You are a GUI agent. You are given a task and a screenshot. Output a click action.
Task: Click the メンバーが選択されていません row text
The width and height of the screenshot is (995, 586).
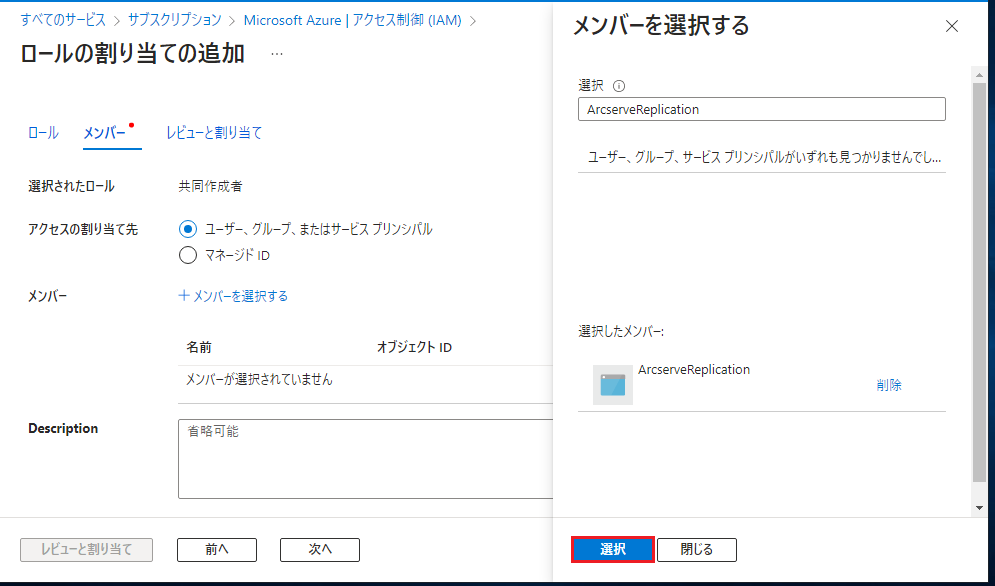[x=259, y=380]
